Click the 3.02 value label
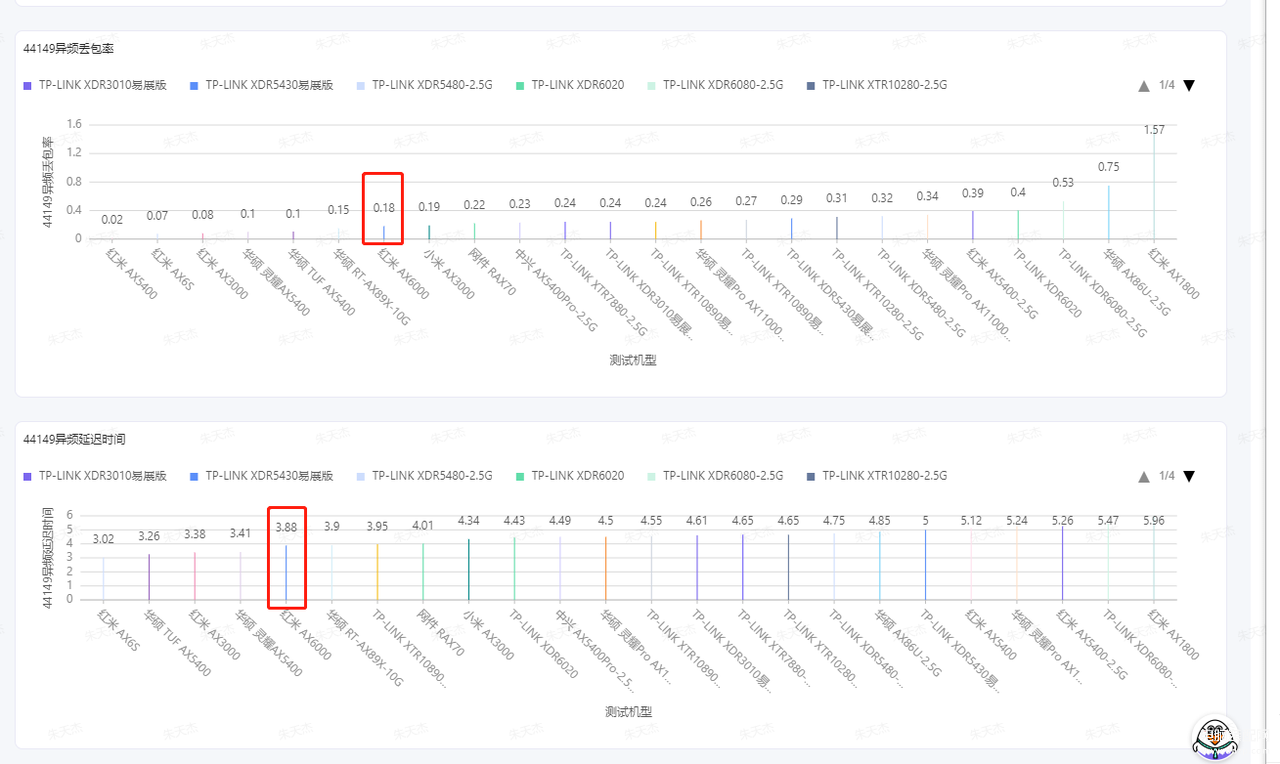The width and height of the screenshot is (1280, 764). tap(103, 540)
